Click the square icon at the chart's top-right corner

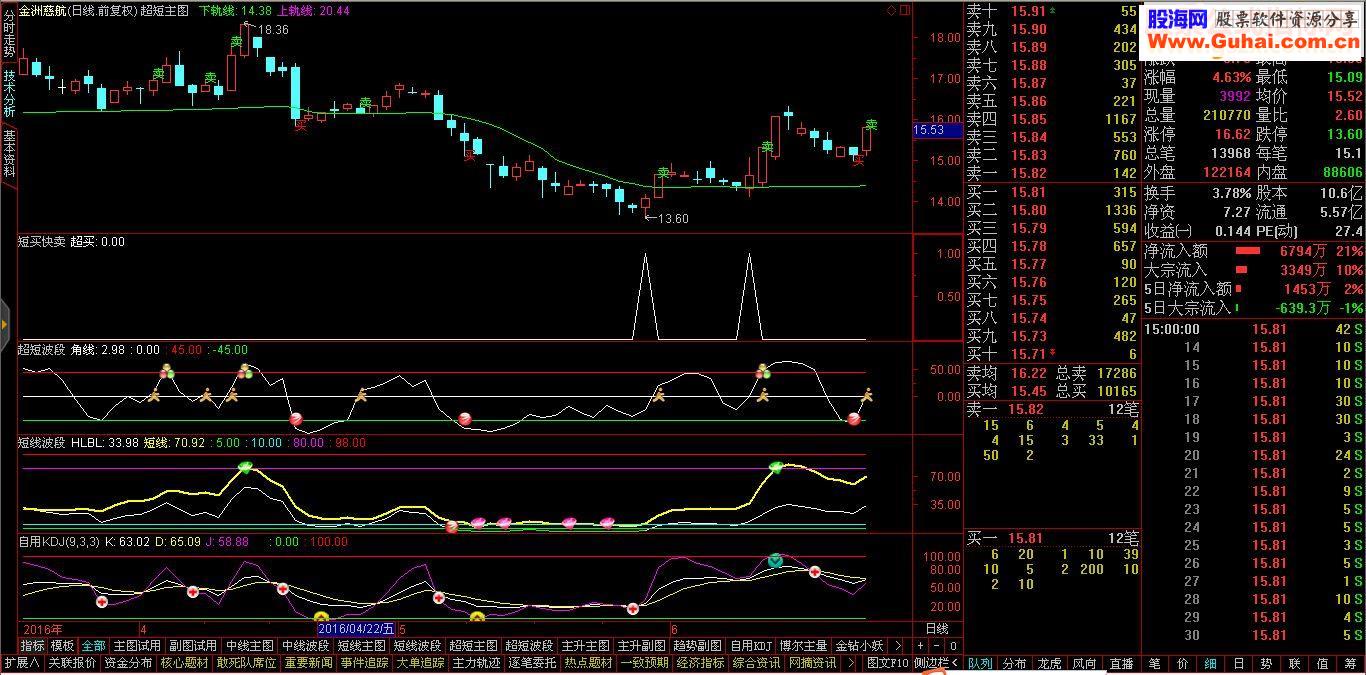905,10
